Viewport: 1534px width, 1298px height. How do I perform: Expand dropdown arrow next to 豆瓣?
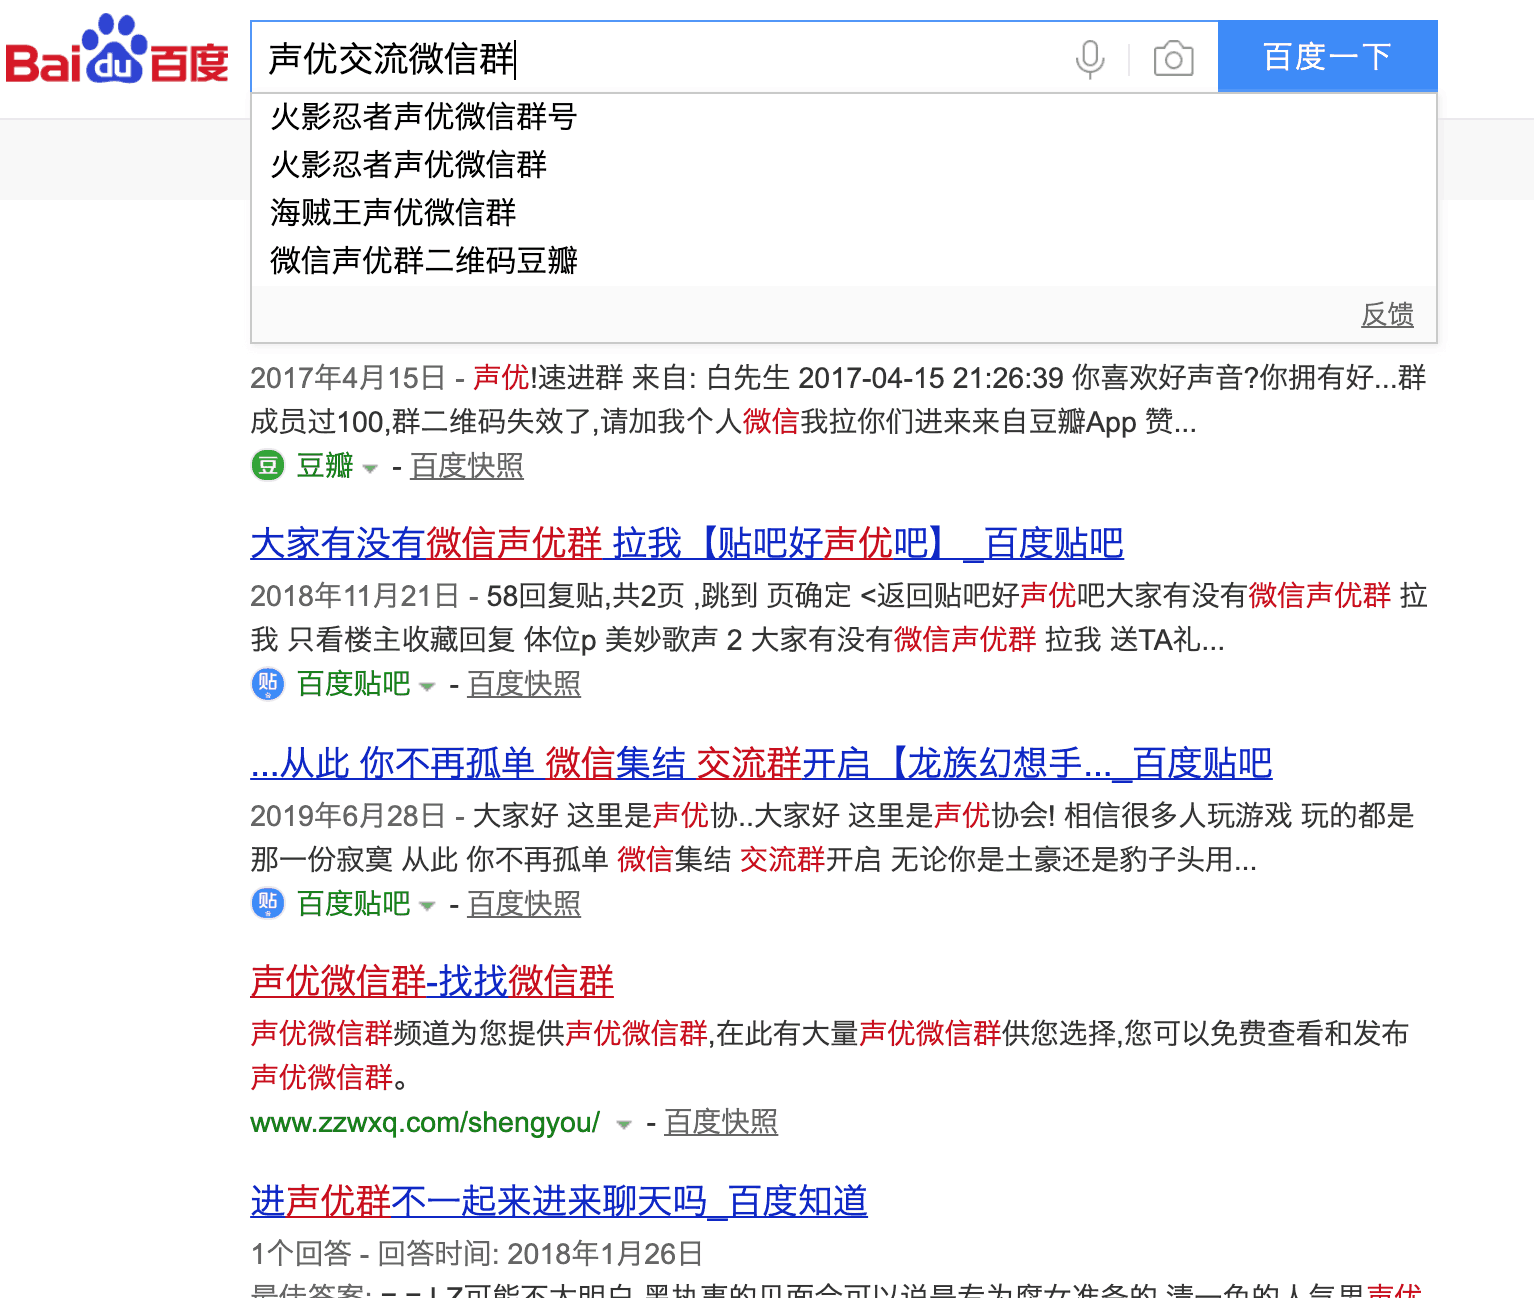[369, 468]
